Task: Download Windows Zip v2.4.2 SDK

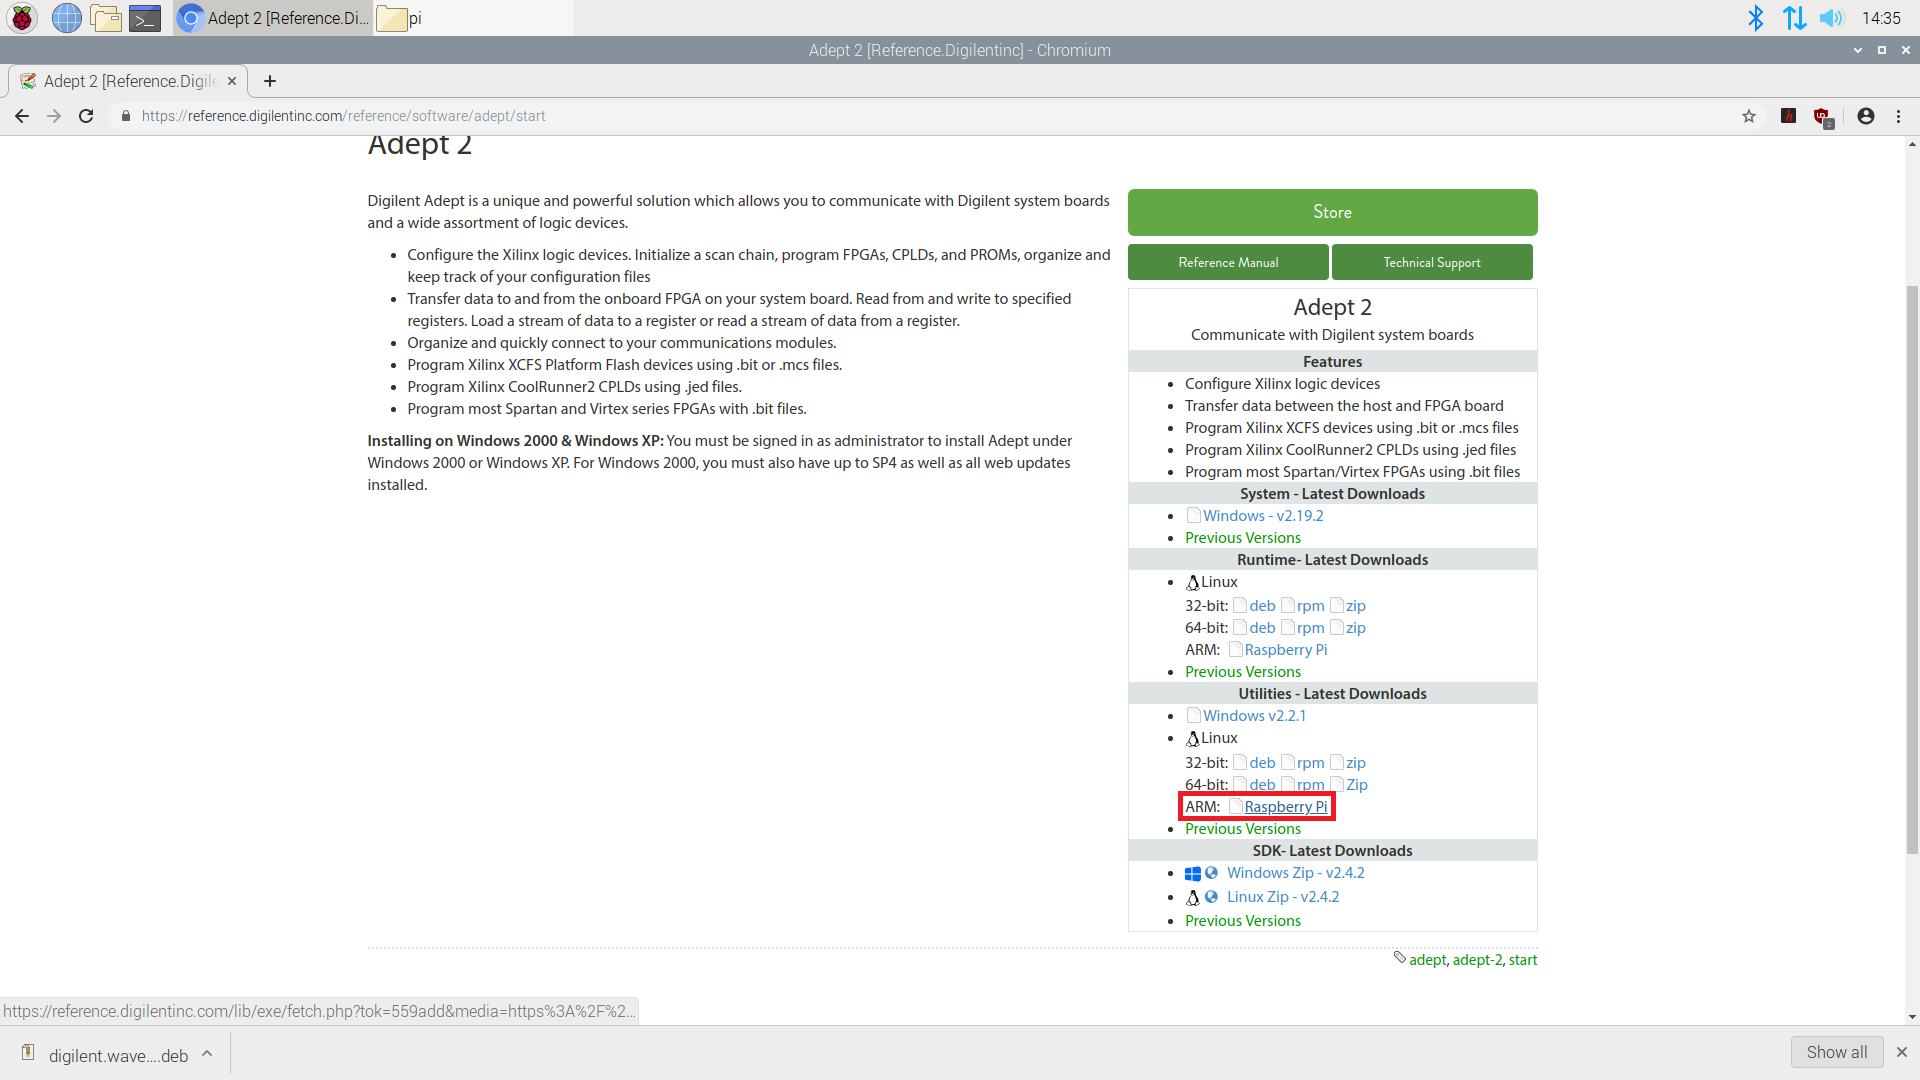Action: [1295, 873]
